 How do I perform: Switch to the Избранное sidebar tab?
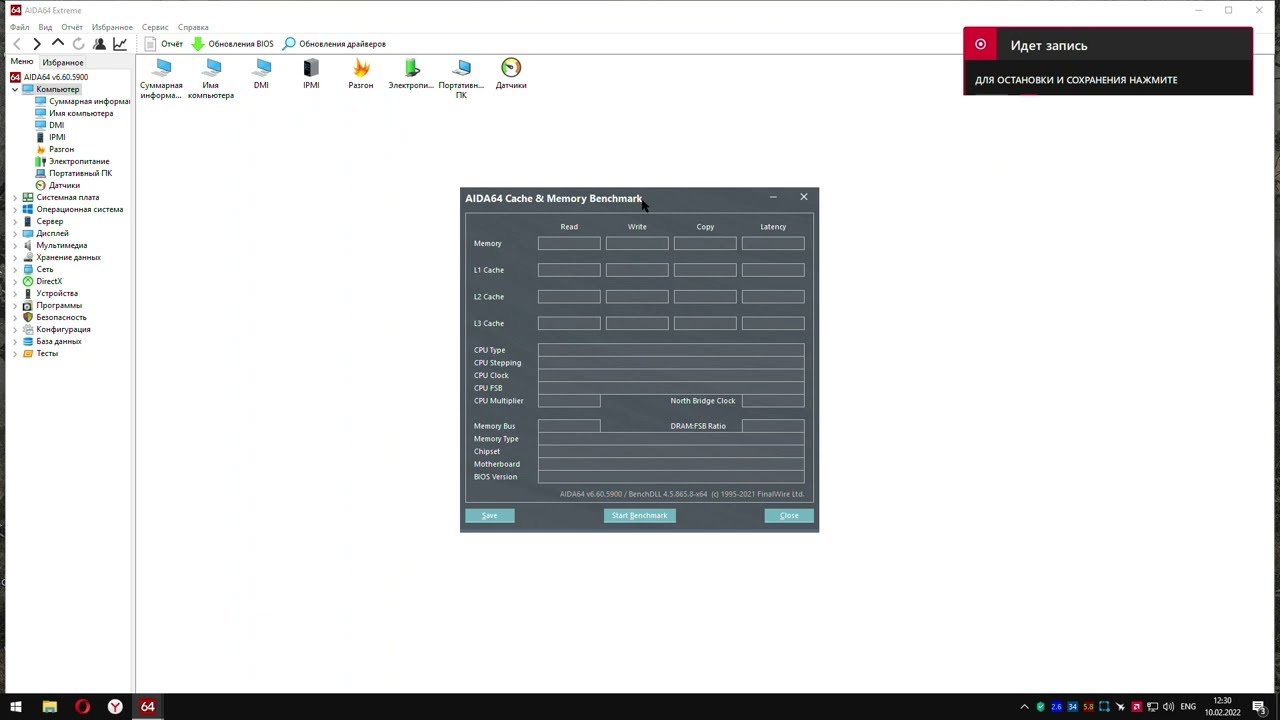[63, 62]
